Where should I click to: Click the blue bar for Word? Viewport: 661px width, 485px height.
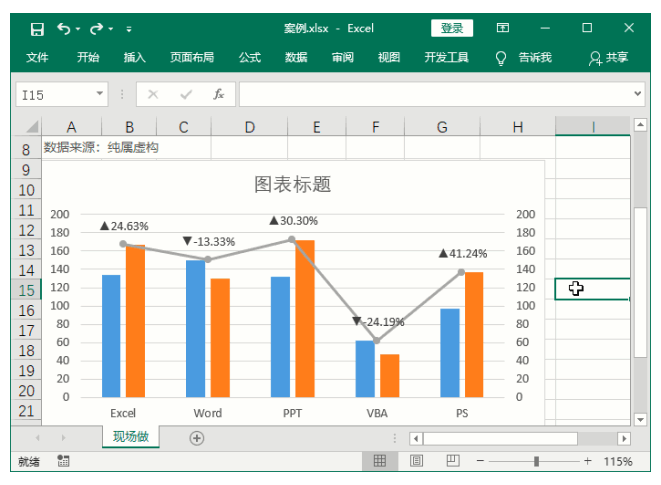196,329
